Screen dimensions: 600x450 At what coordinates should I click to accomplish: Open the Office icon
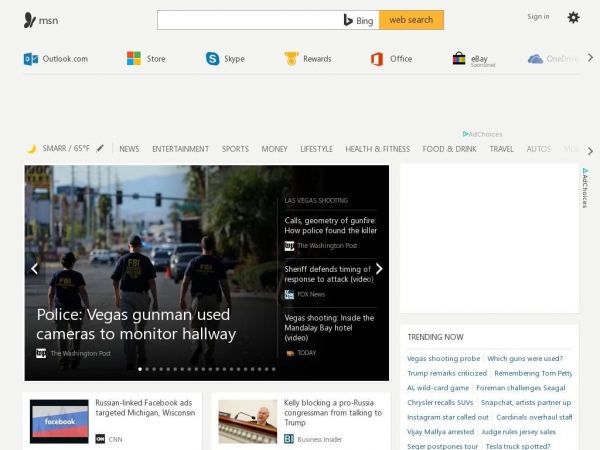coord(377,59)
